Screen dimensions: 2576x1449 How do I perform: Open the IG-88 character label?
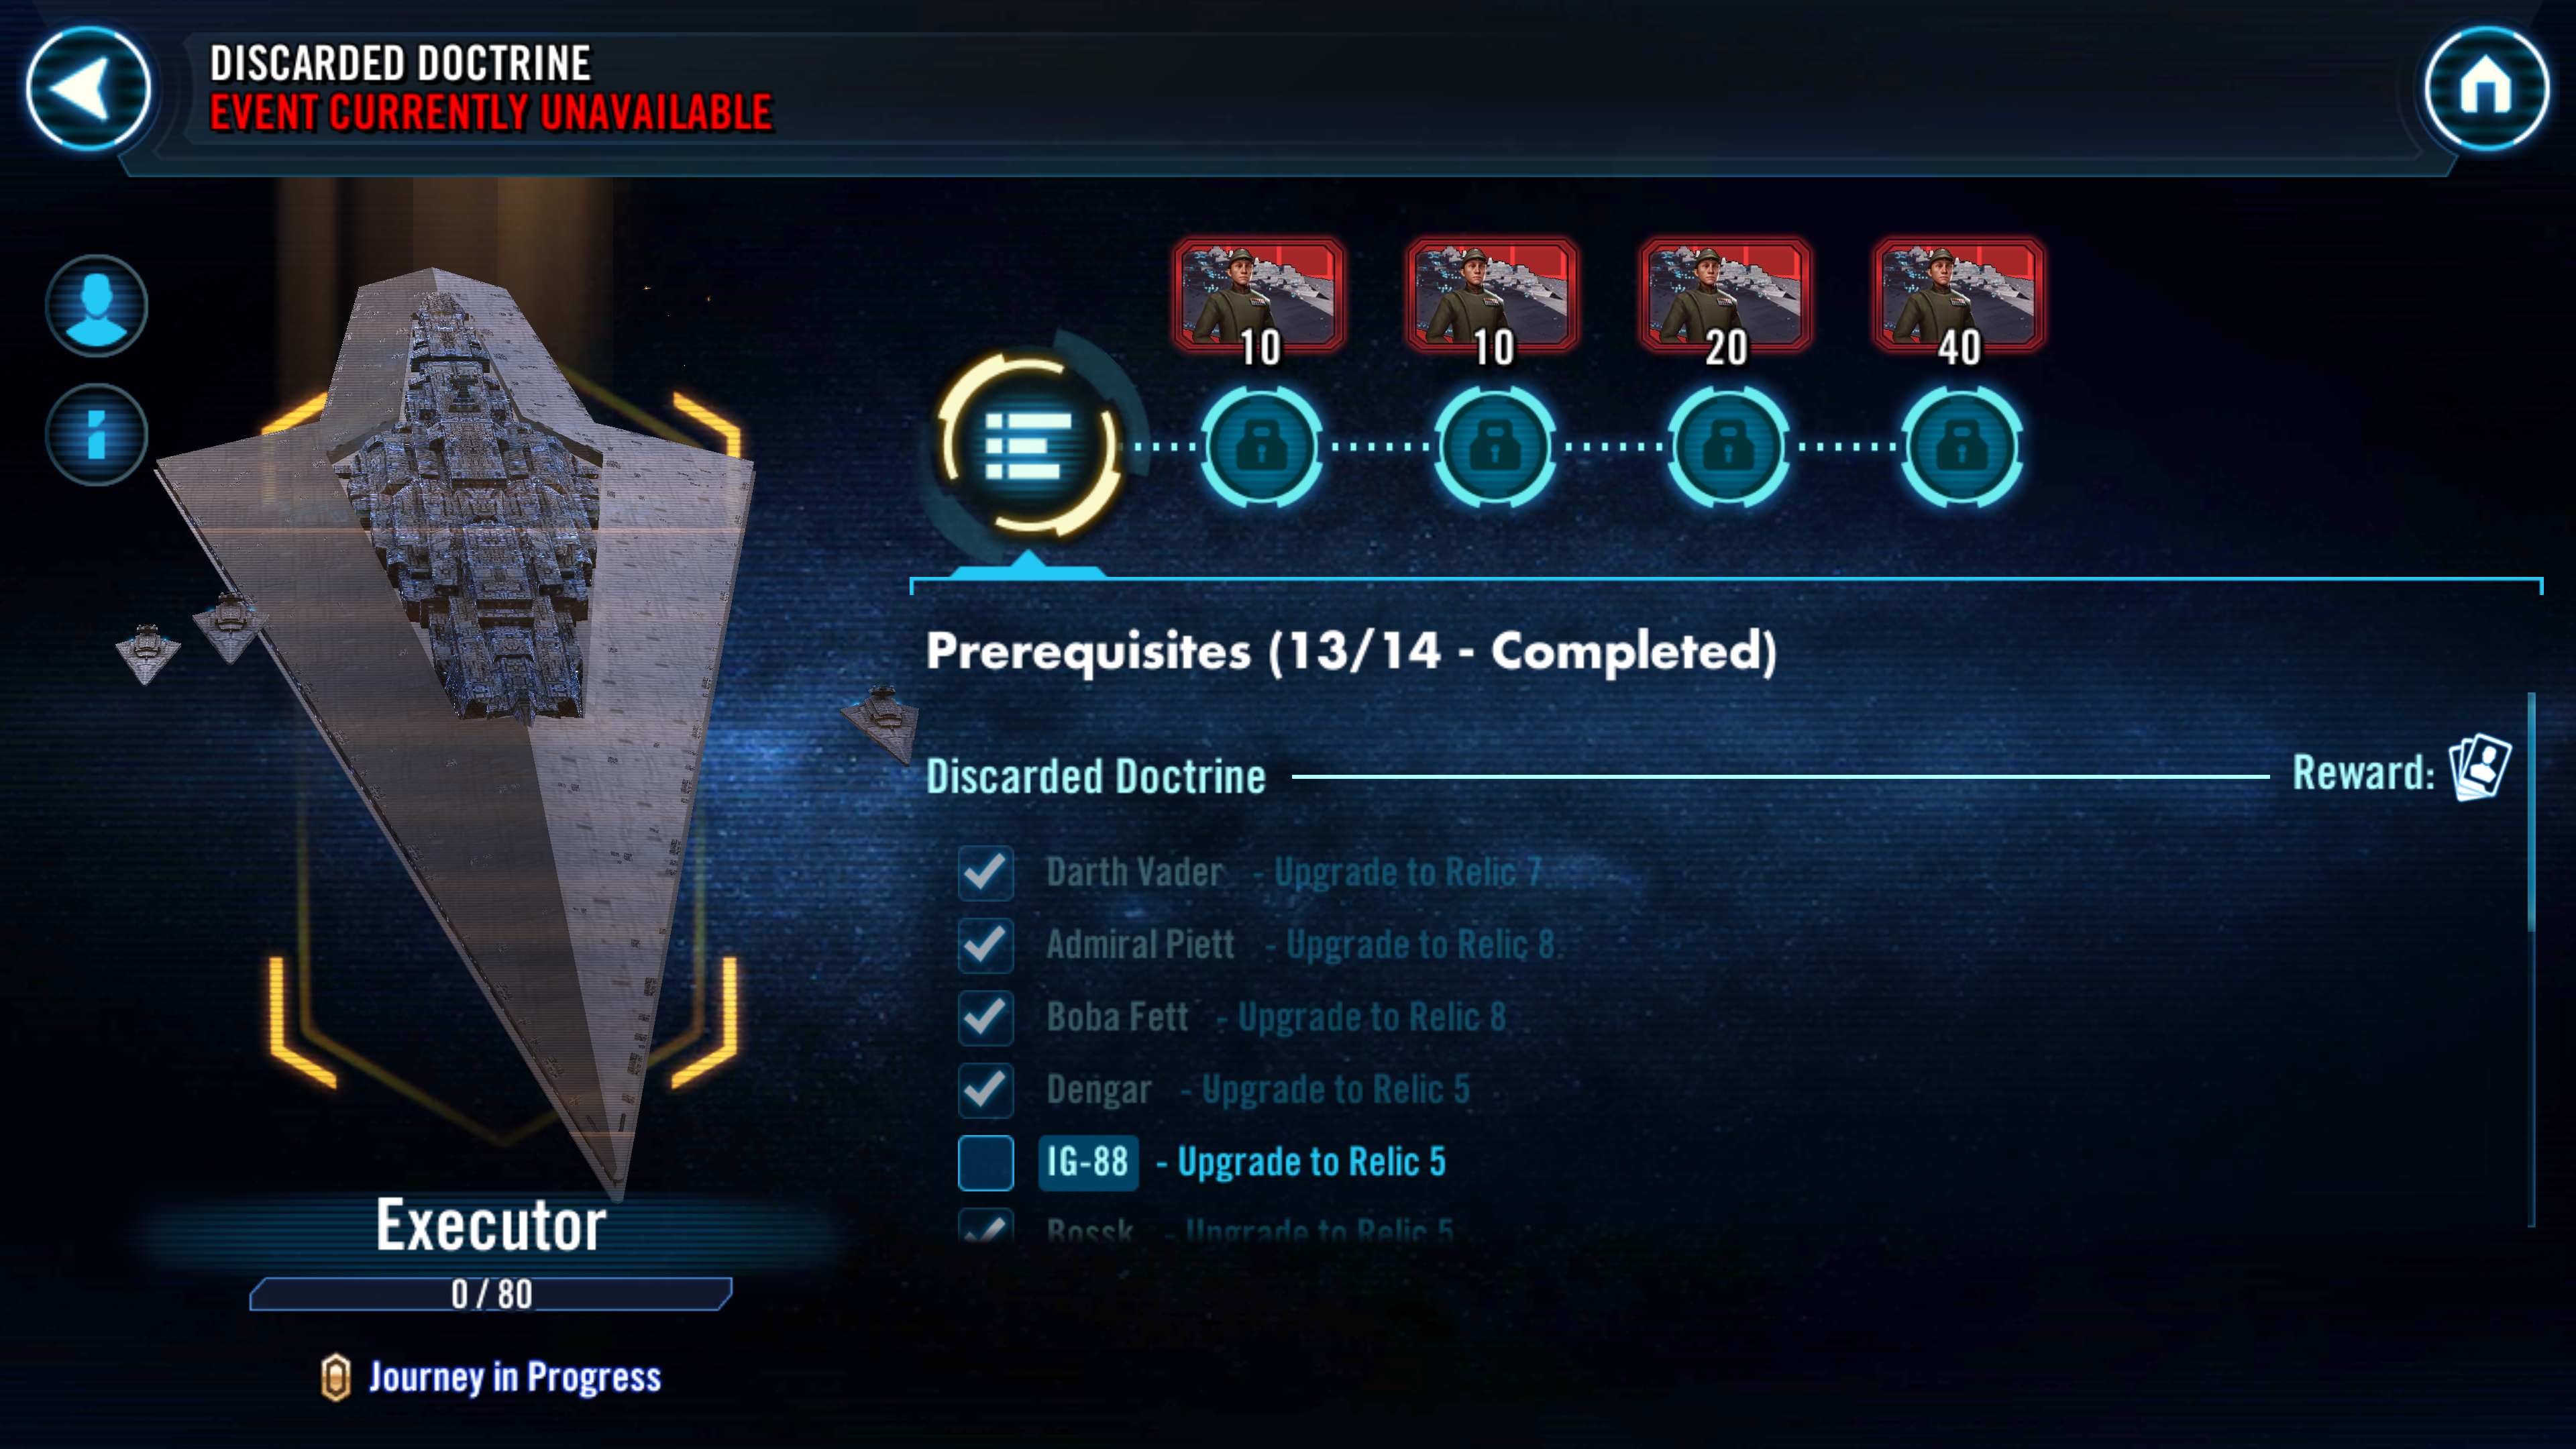click(1088, 1162)
